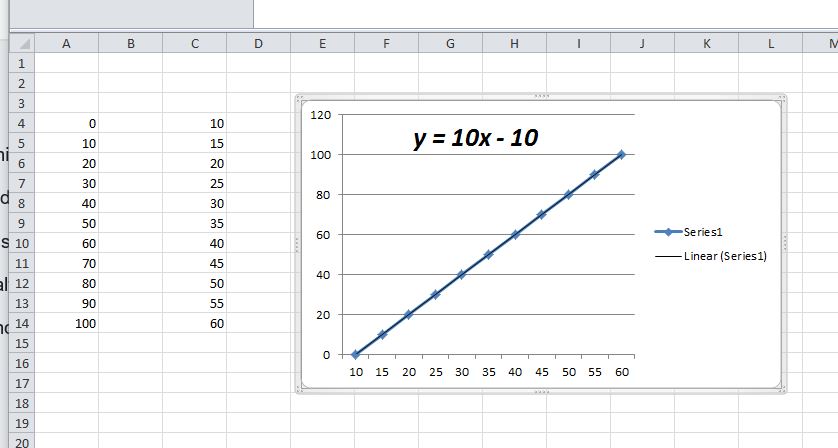
Task: Select the row 19 header
Action: click(20, 422)
